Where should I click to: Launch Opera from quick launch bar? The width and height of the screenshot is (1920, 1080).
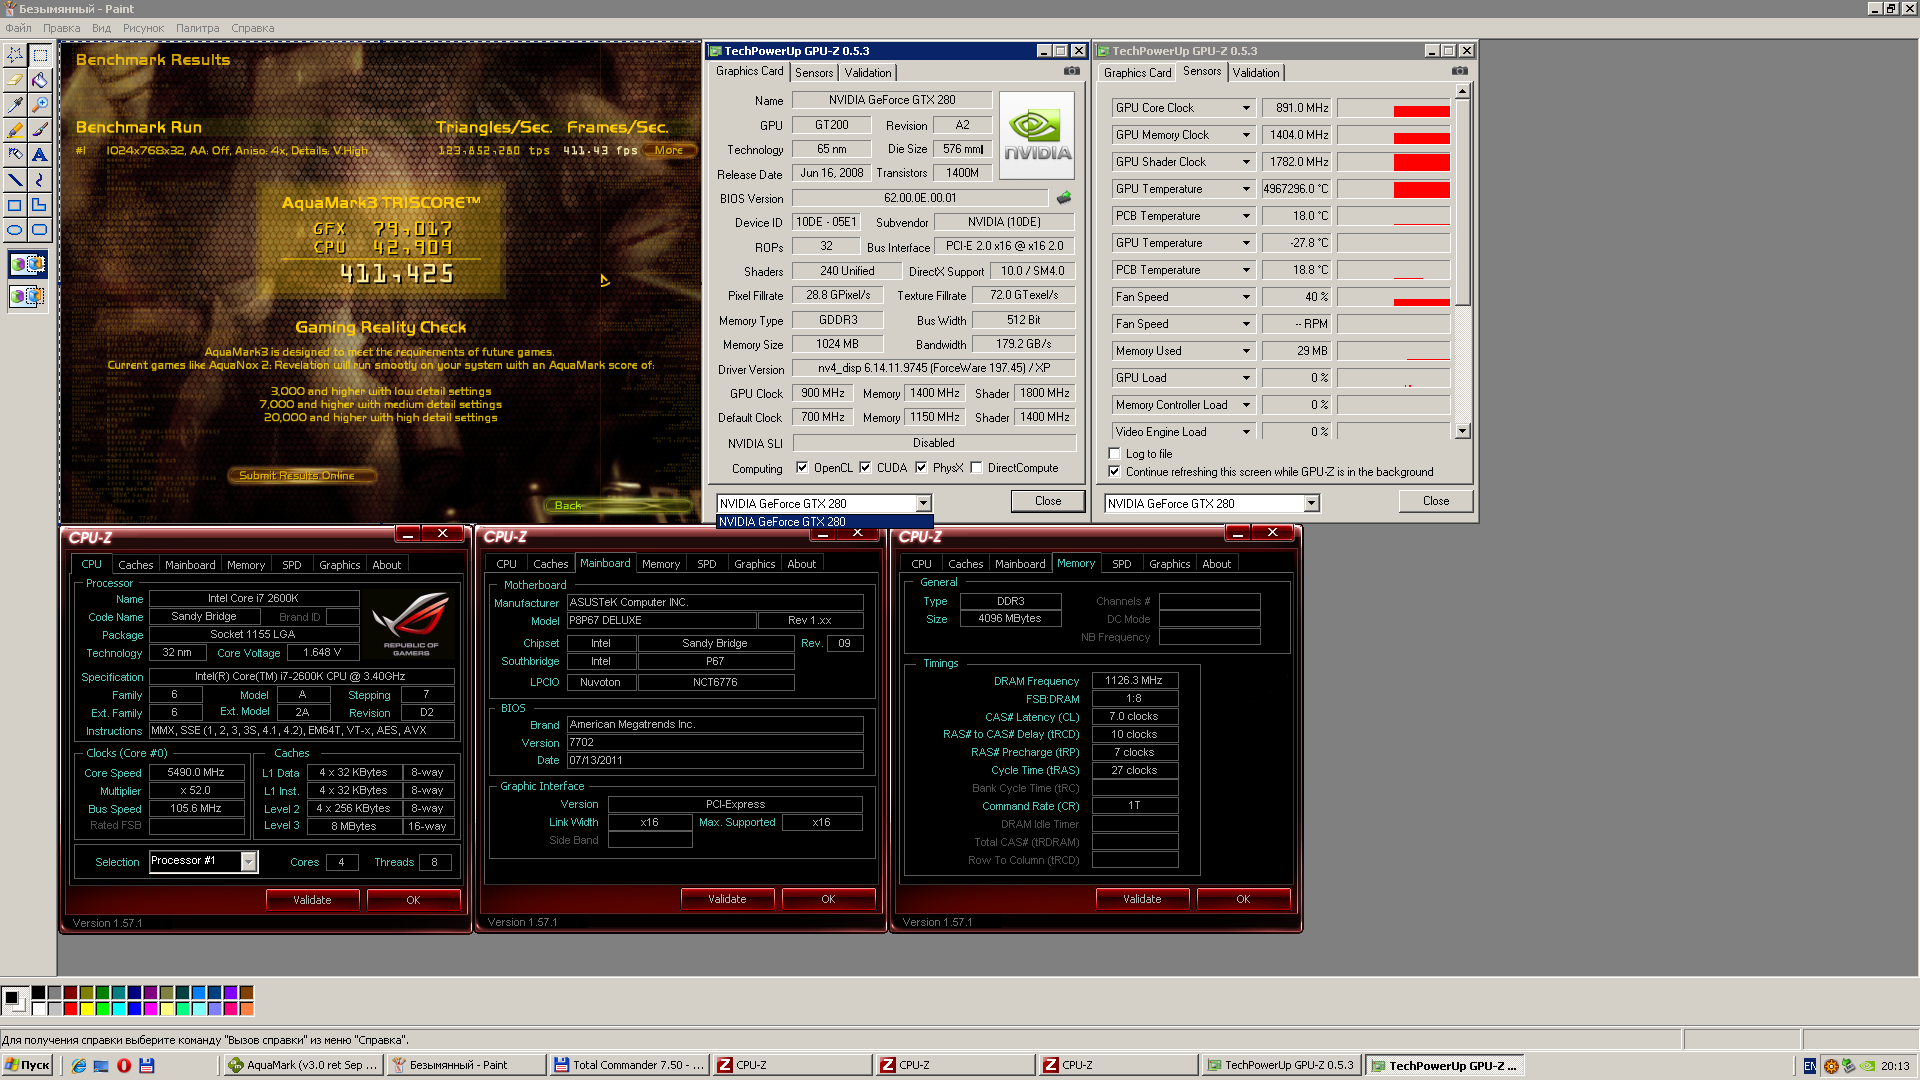[124, 1065]
